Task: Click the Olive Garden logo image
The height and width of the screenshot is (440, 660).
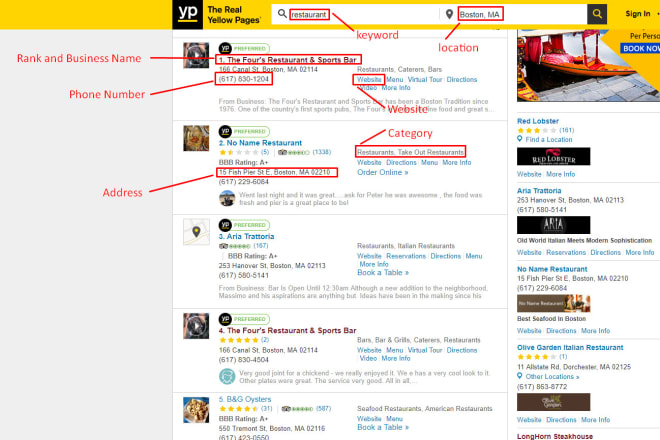Action: click(554, 402)
